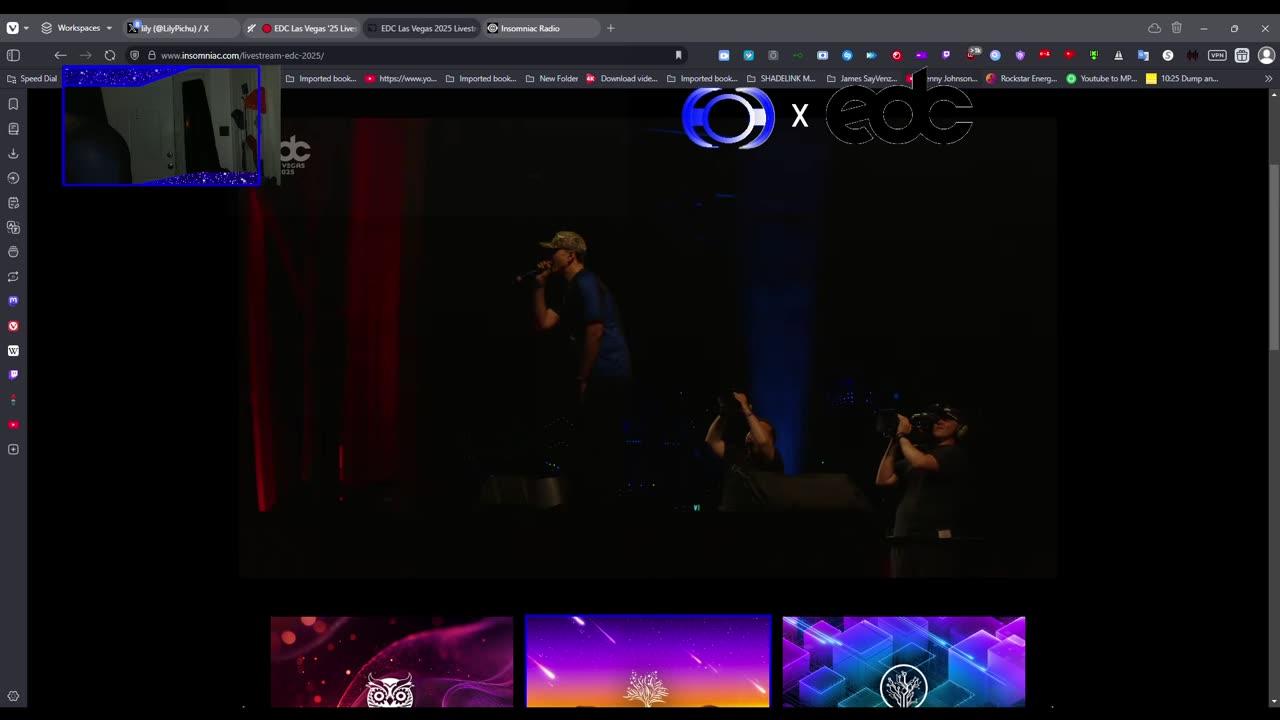Click the livestream video player
Screen dimensions: 1280x720
(x=648, y=347)
